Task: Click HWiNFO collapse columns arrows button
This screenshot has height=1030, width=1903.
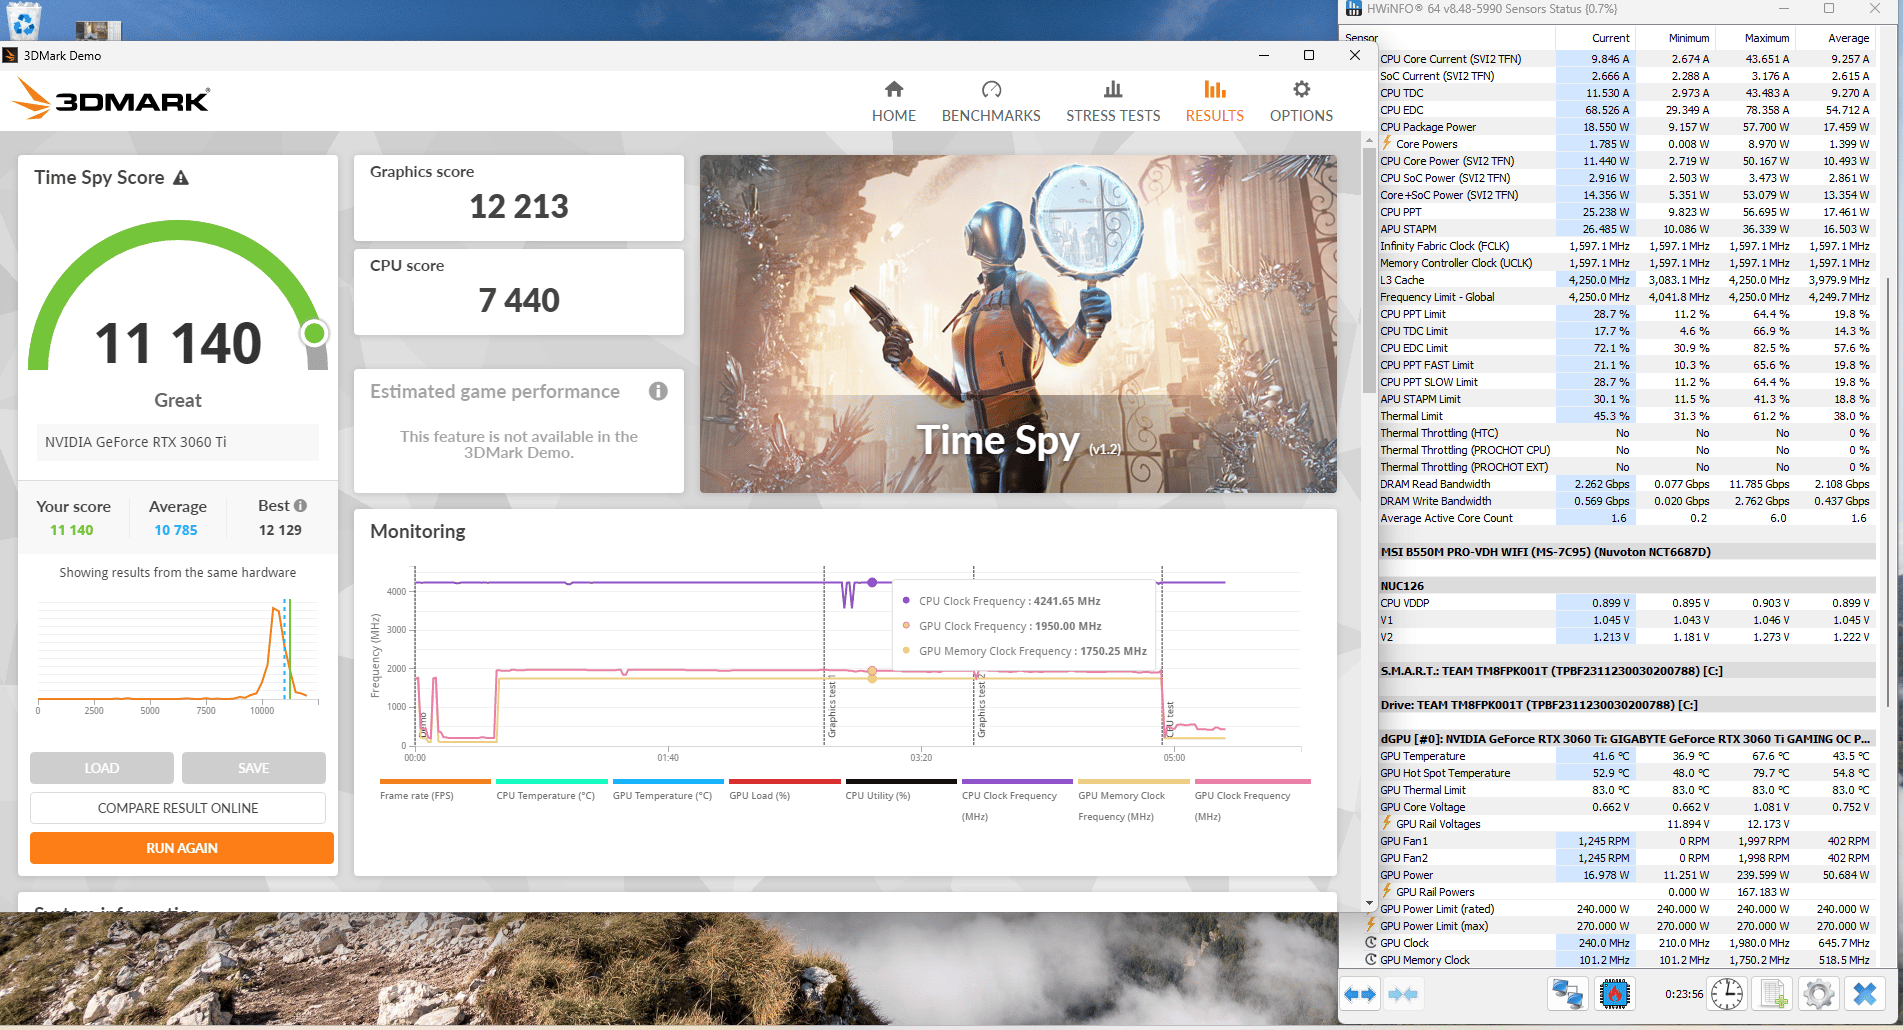Action: pos(1403,994)
